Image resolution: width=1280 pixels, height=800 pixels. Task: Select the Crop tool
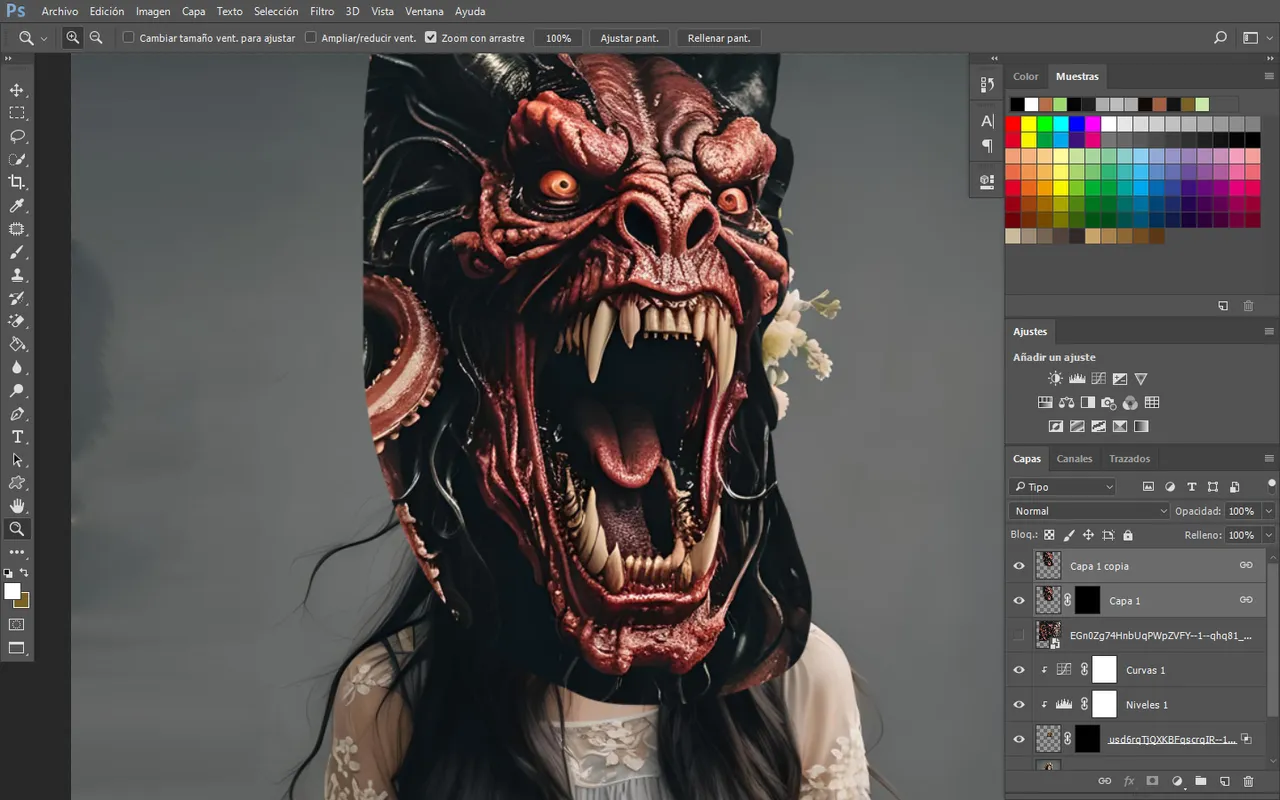17,182
